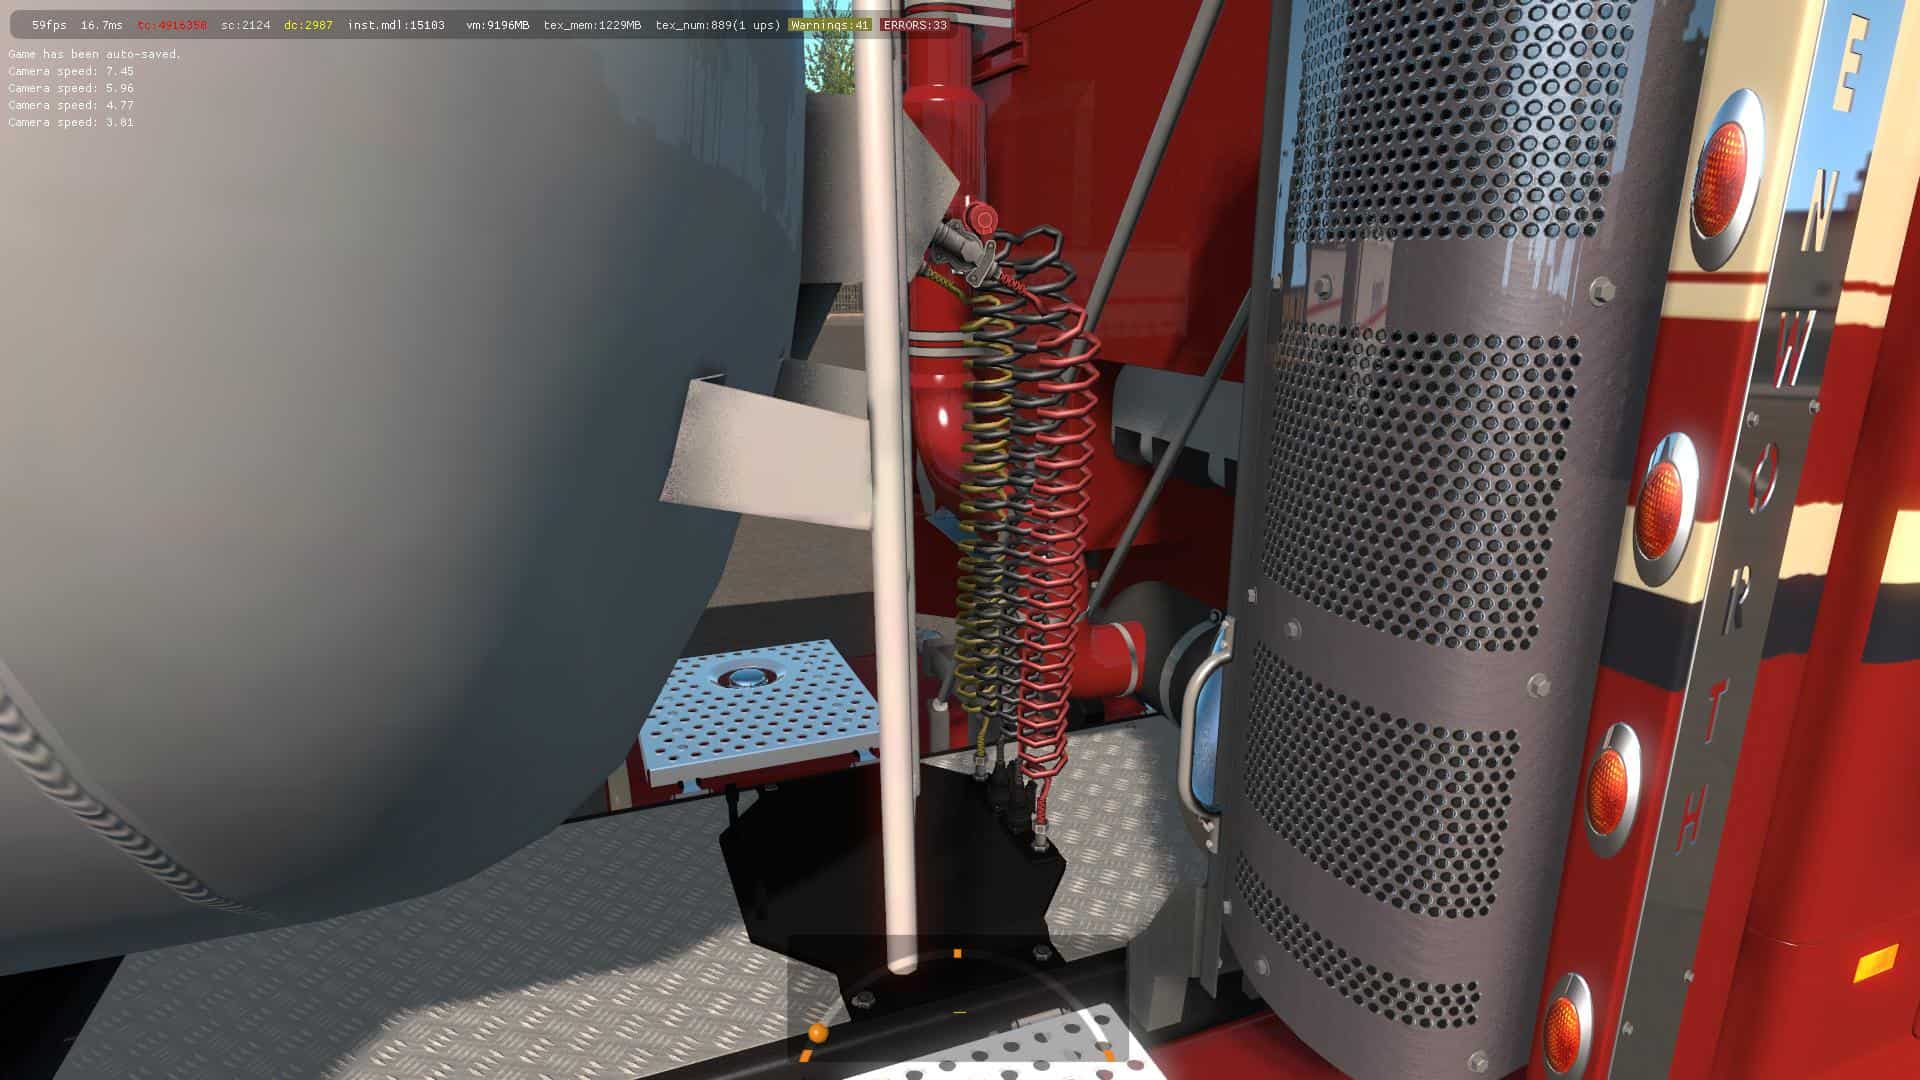This screenshot has width=1920, height=1080.
Task: Click the 'Camera speed: 3.81' log line
Action: [x=71, y=122]
